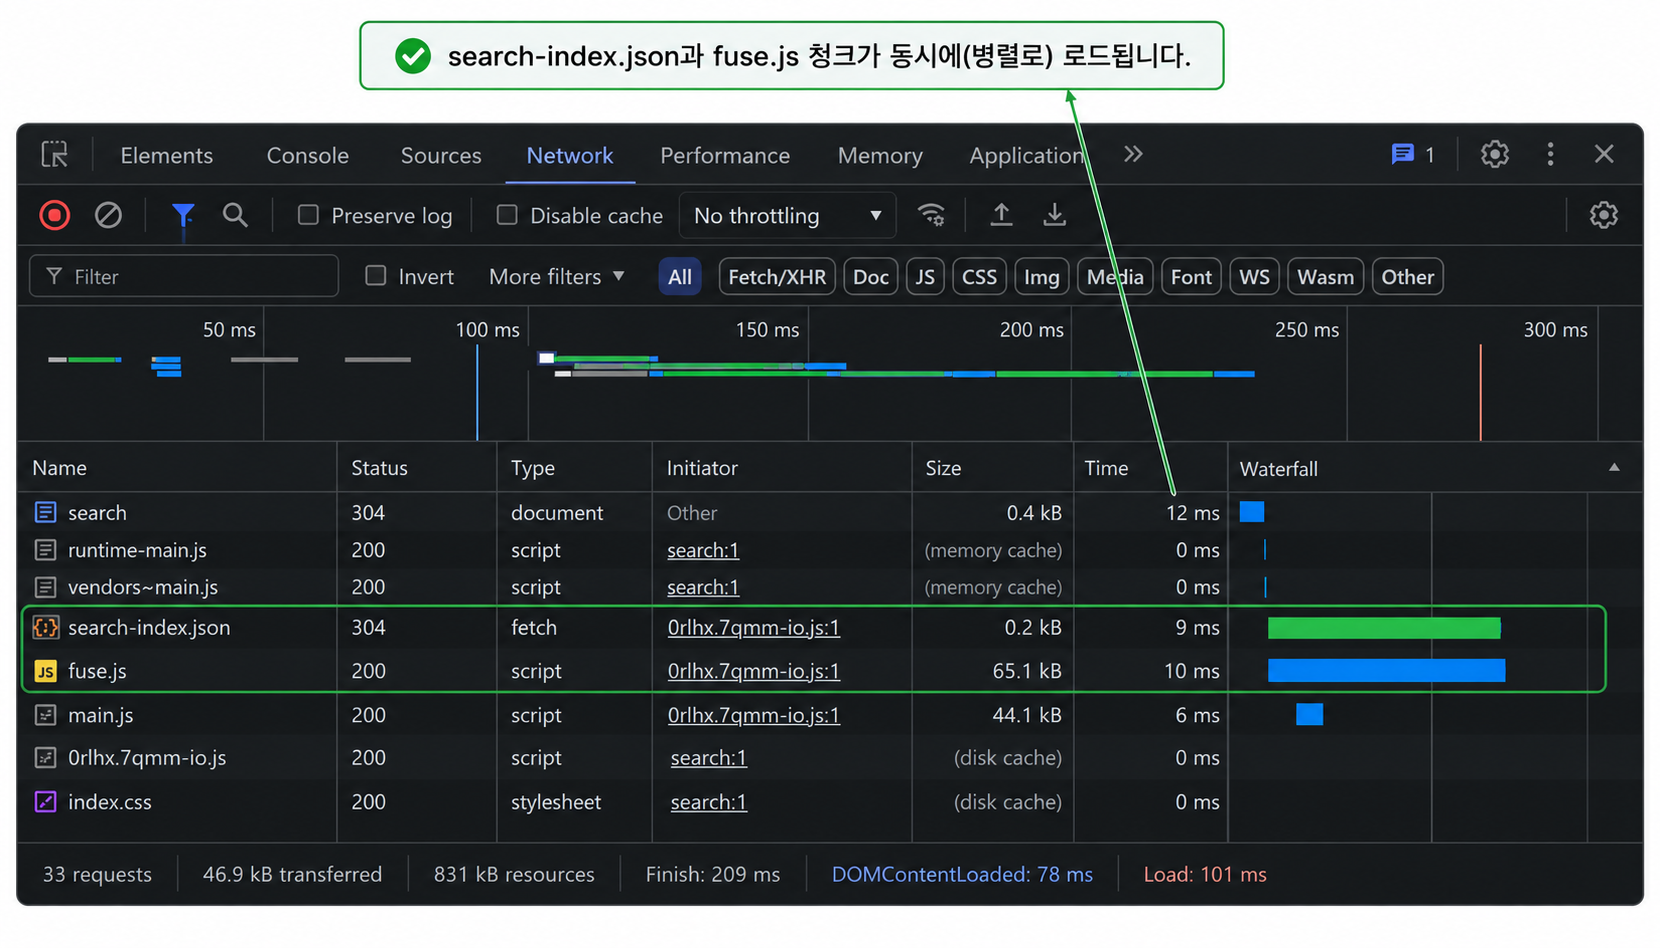
Task: Open the initiator link of search-index.json
Action: point(754,627)
